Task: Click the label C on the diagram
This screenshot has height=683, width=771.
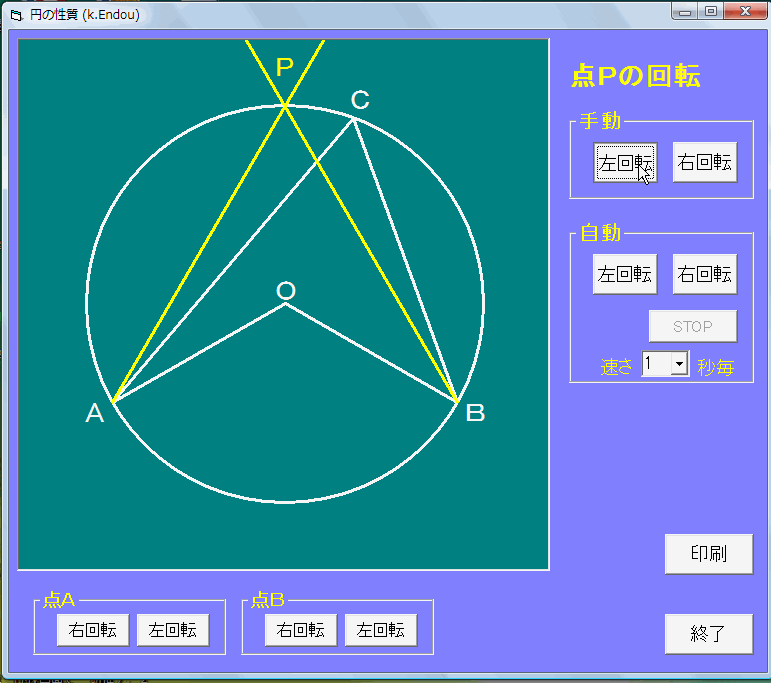Action: tap(360, 100)
